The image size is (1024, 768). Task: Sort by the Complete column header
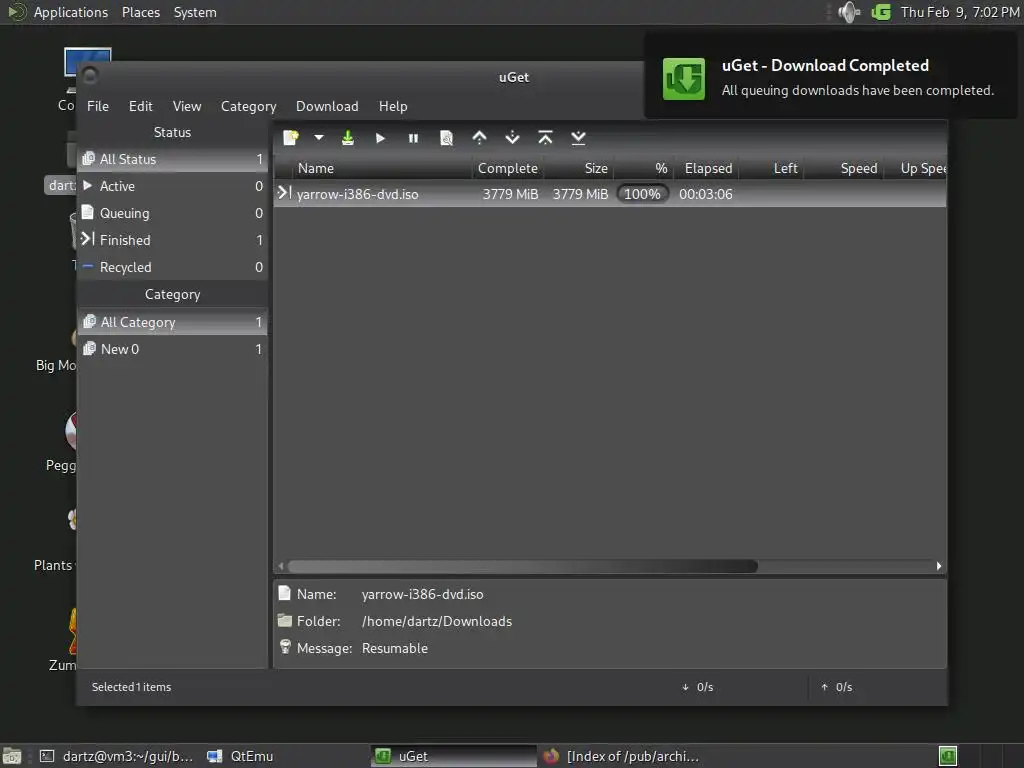pos(507,168)
